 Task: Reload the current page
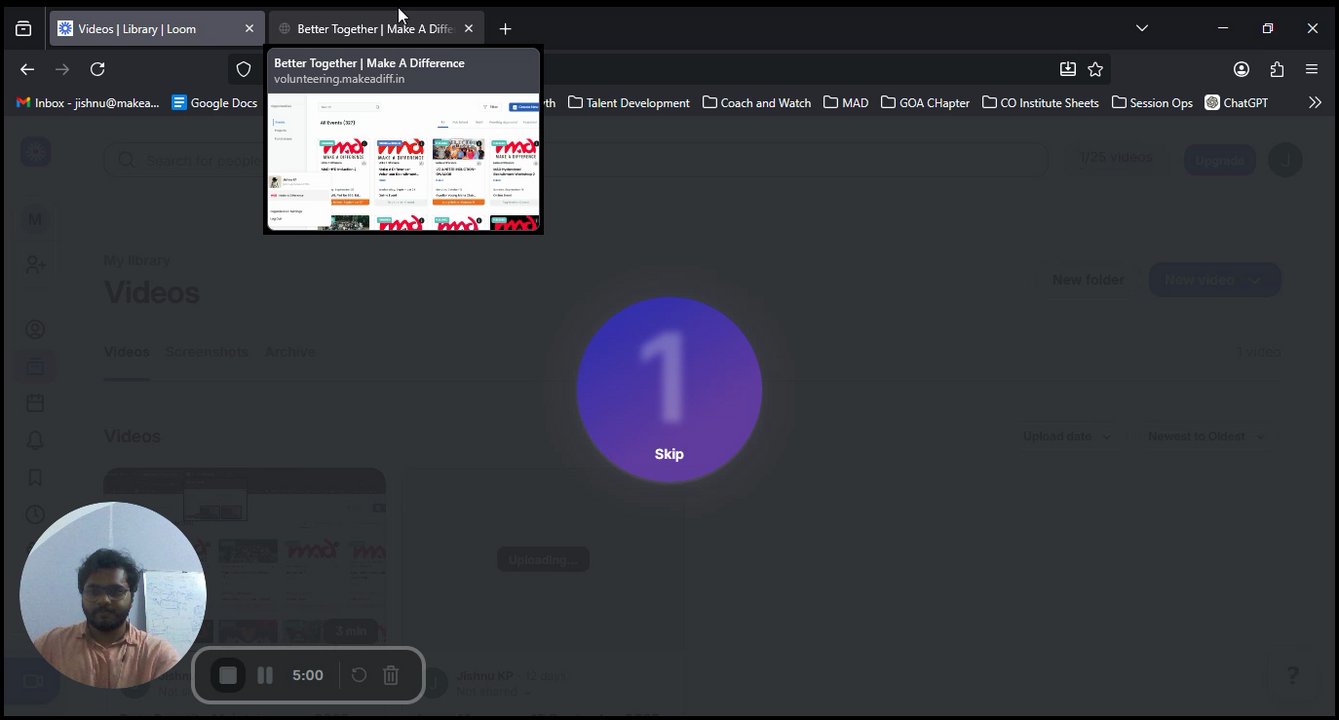(x=97, y=69)
